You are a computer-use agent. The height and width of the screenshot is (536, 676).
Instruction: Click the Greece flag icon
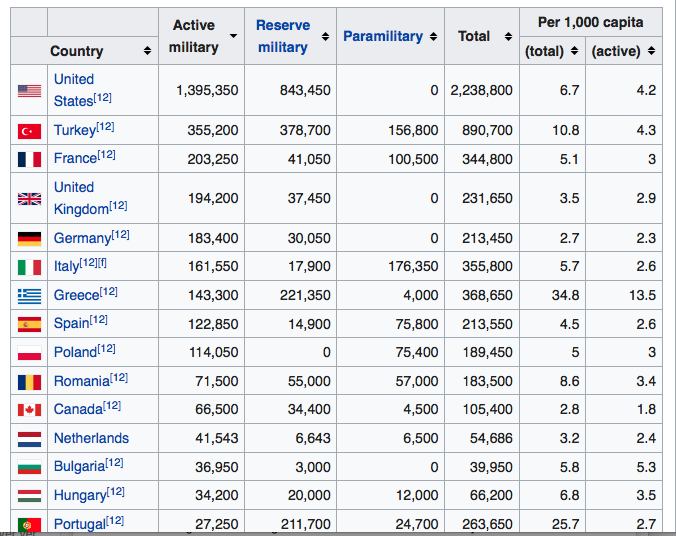coord(29,296)
